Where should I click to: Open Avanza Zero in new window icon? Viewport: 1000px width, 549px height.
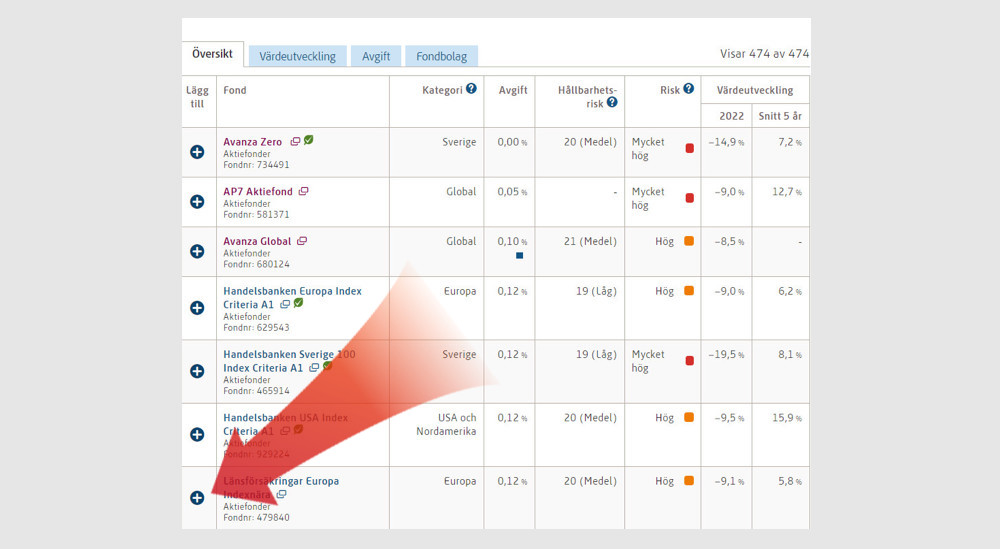(x=296, y=141)
